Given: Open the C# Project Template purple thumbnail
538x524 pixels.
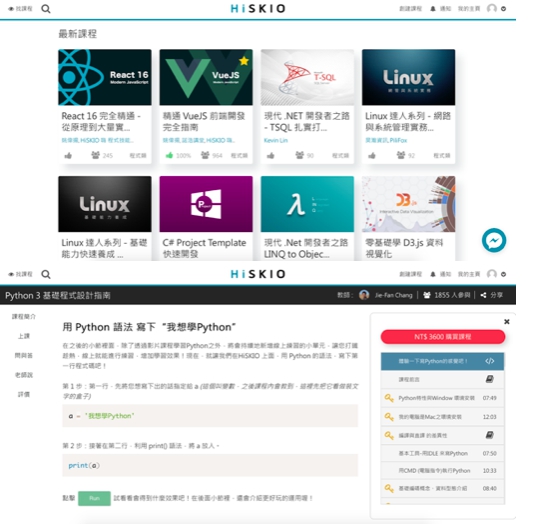Looking at the screenshot, I should tap(206, 204).
